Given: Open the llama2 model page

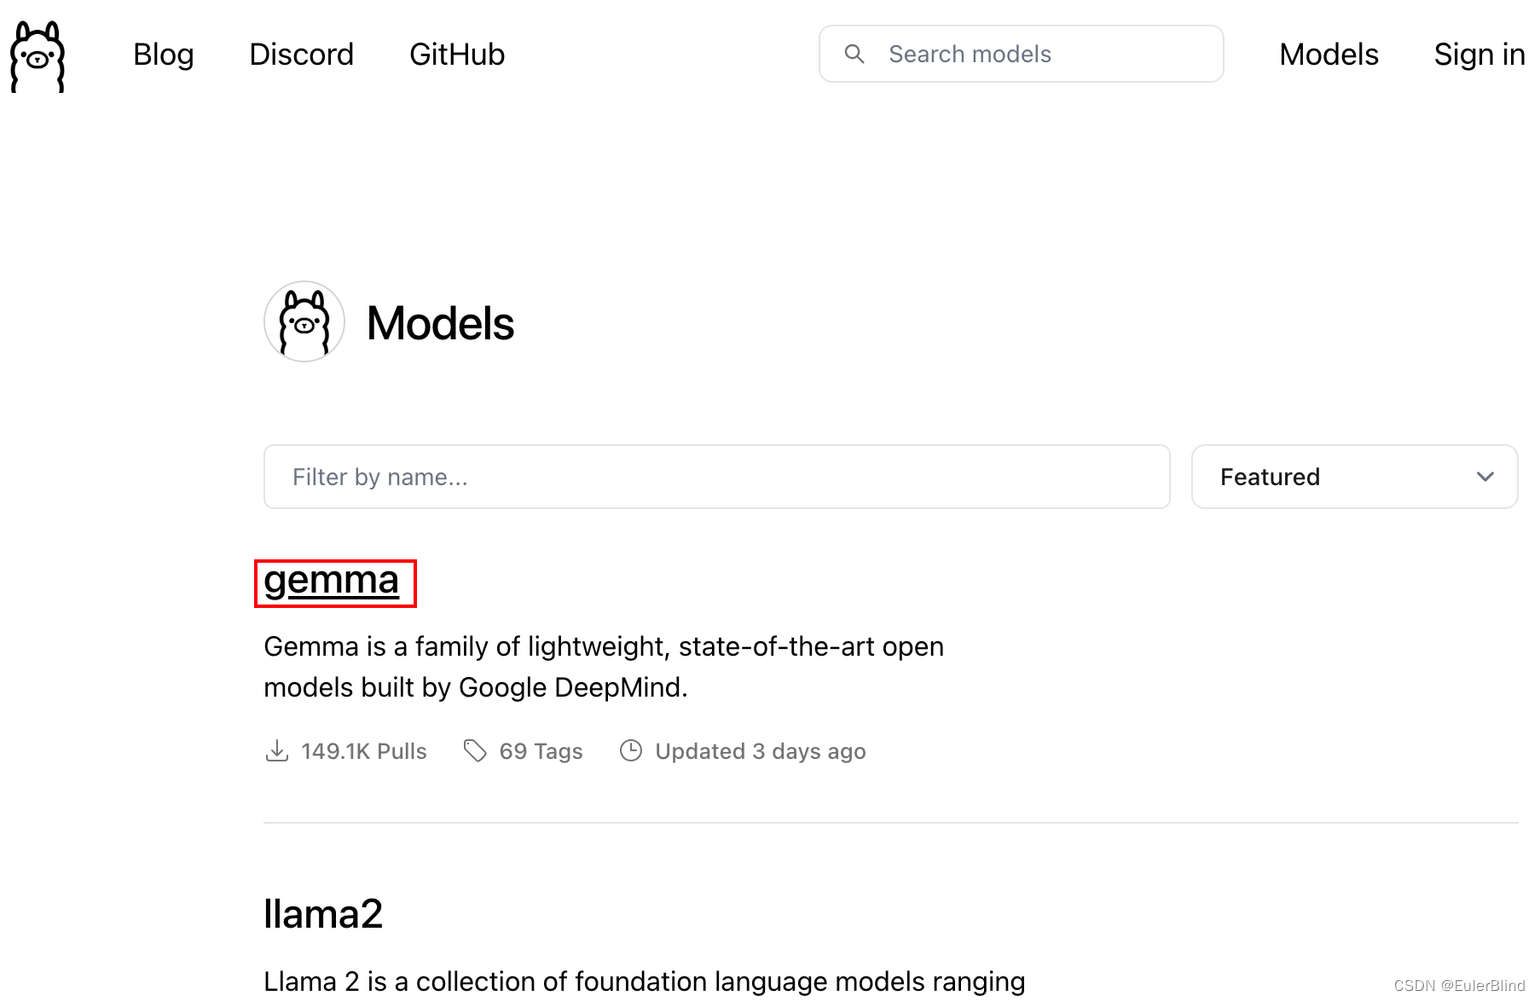Looking at the screenshot, I should (323, 914).
